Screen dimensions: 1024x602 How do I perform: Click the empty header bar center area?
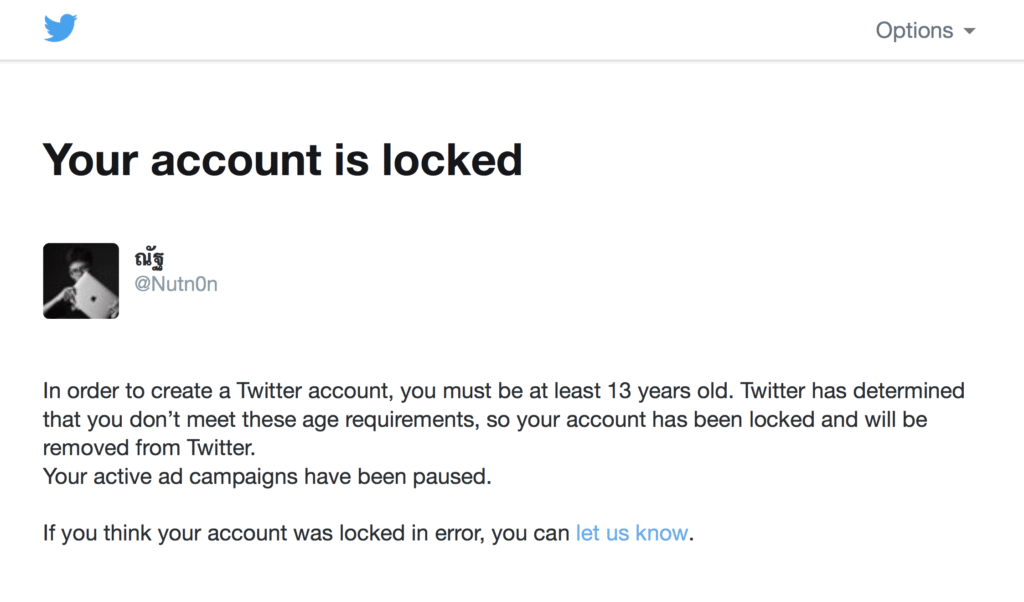(x=470, y=30)
